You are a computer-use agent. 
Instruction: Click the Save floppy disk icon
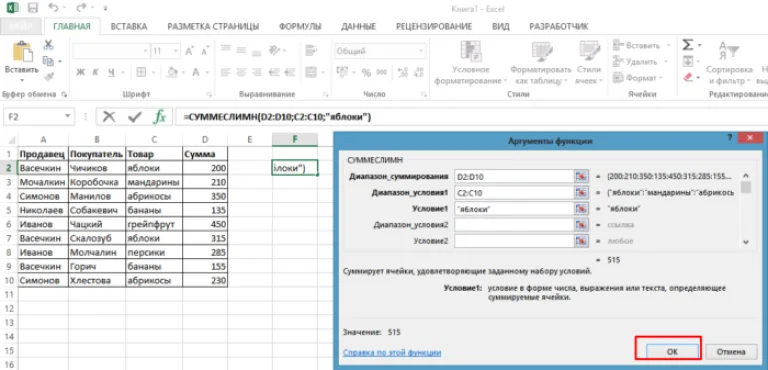tap(32, 8)
